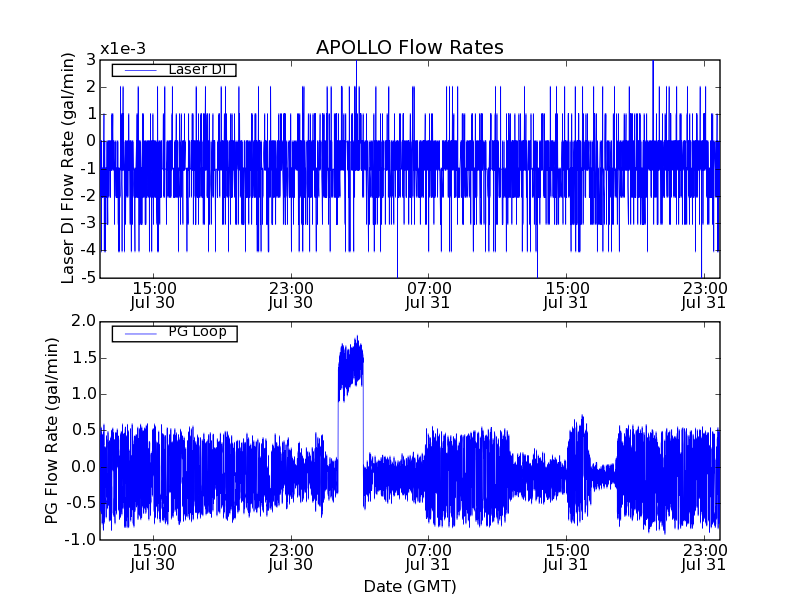Click the -5 tick on Laser DI axis
The width and height of the screenshot is (800, 600).
[88, 278]
